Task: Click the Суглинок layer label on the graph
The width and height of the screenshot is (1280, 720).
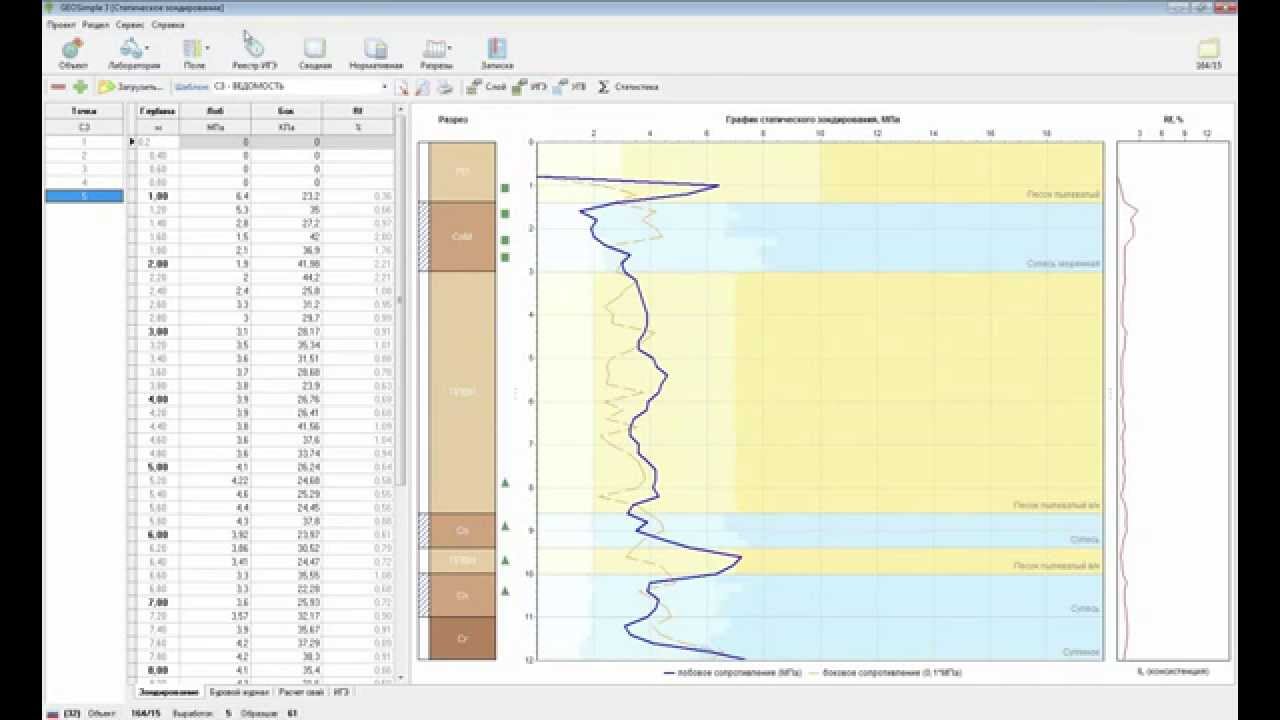Action: pyautogui.click(x=1080, y=652)
